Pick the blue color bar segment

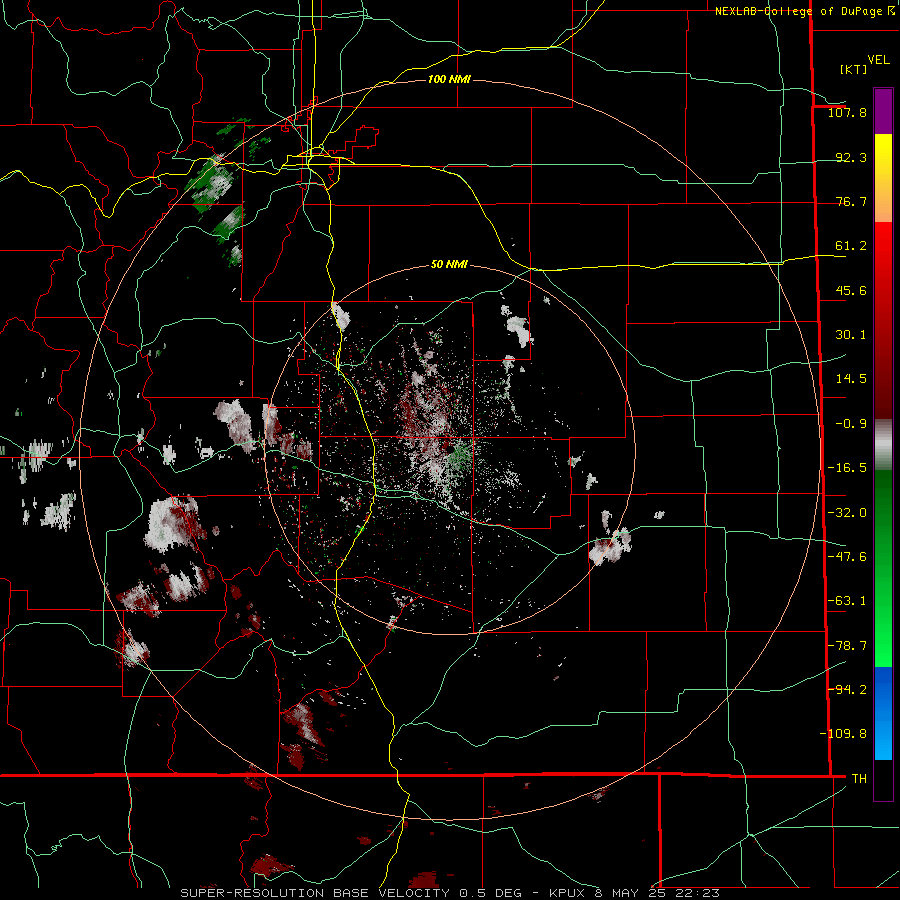click(x=883, y=713)
